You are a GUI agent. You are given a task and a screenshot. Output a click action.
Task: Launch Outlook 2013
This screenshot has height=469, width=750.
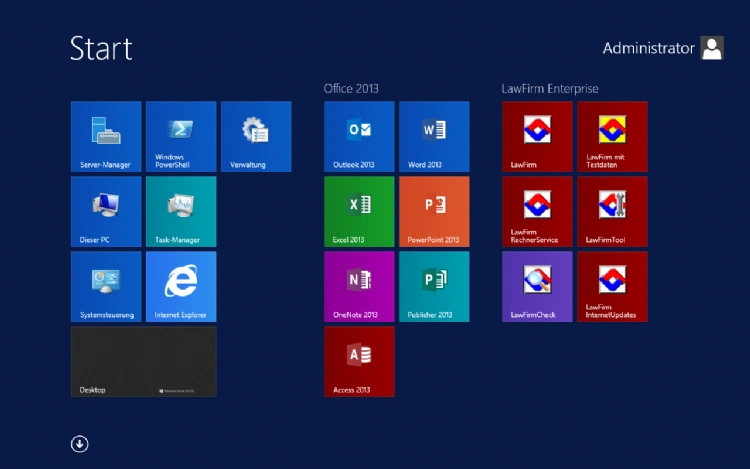tap(359, 136)
